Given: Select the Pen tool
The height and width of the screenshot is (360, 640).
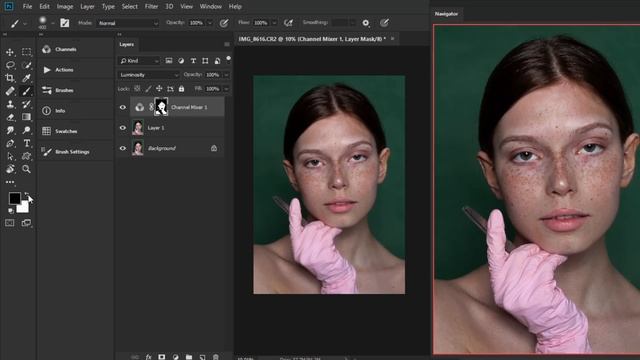Looking at the screenshot, I should [10, 143].
